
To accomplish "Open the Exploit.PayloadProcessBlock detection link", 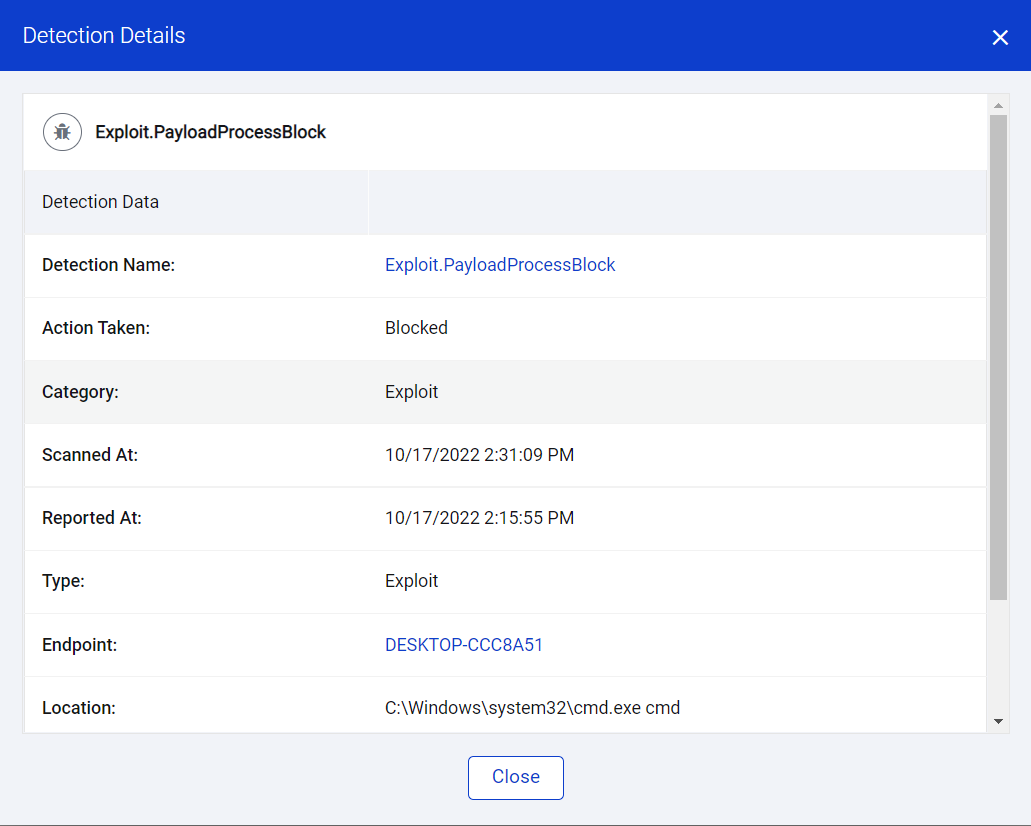I will [x=500, y=264].
